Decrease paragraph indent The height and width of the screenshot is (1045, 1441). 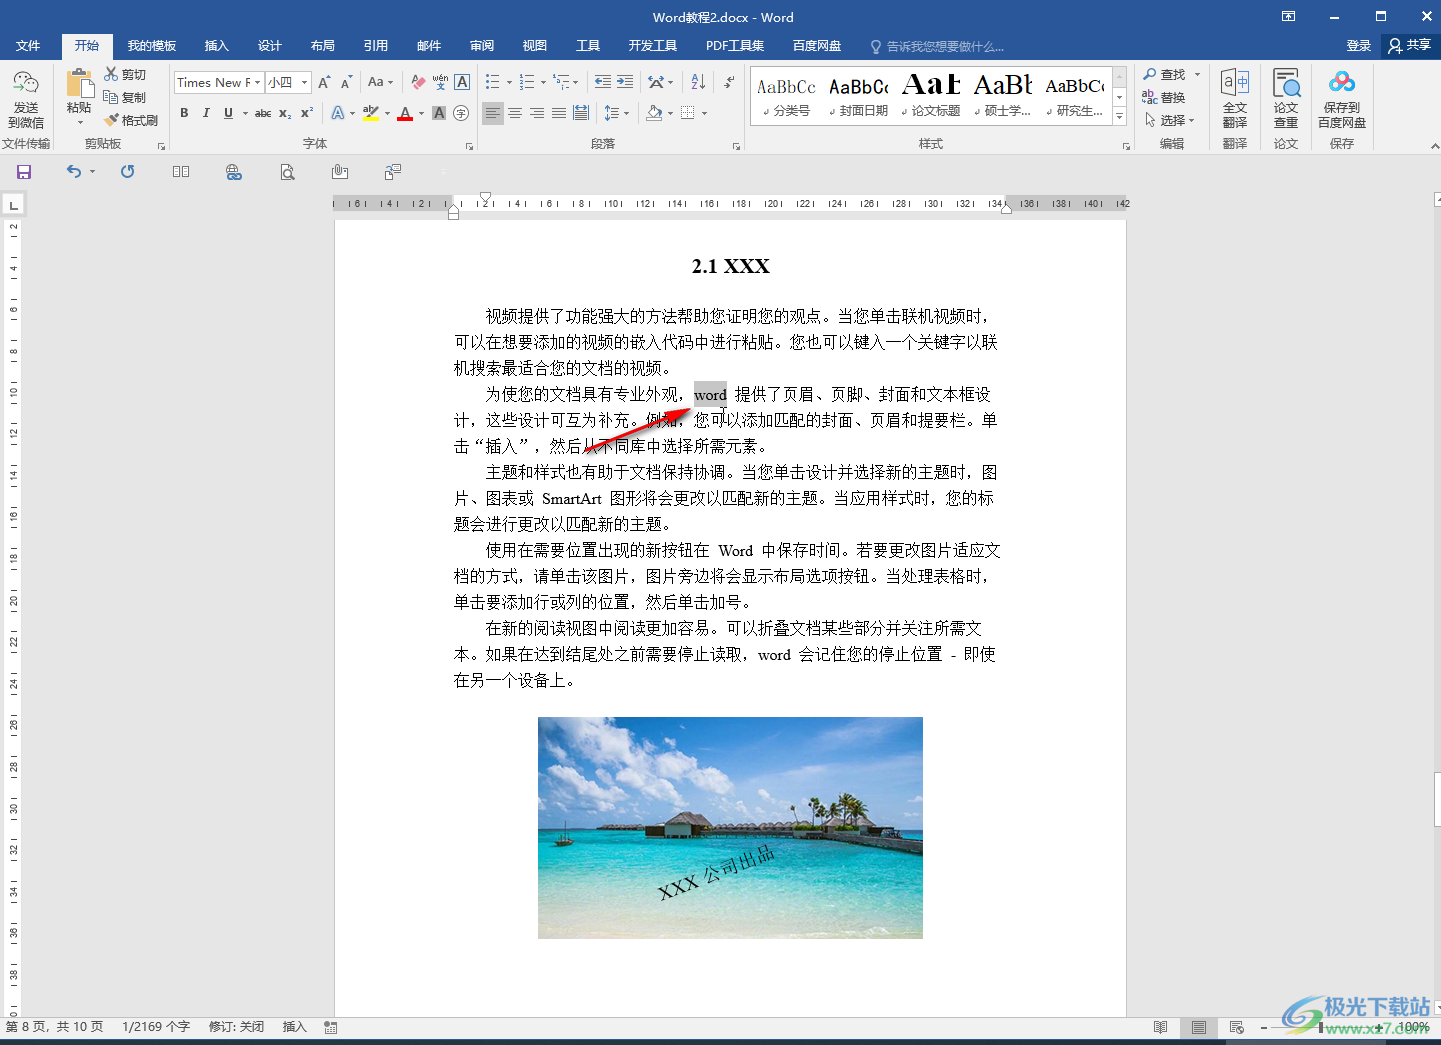[x=603, y=82]
